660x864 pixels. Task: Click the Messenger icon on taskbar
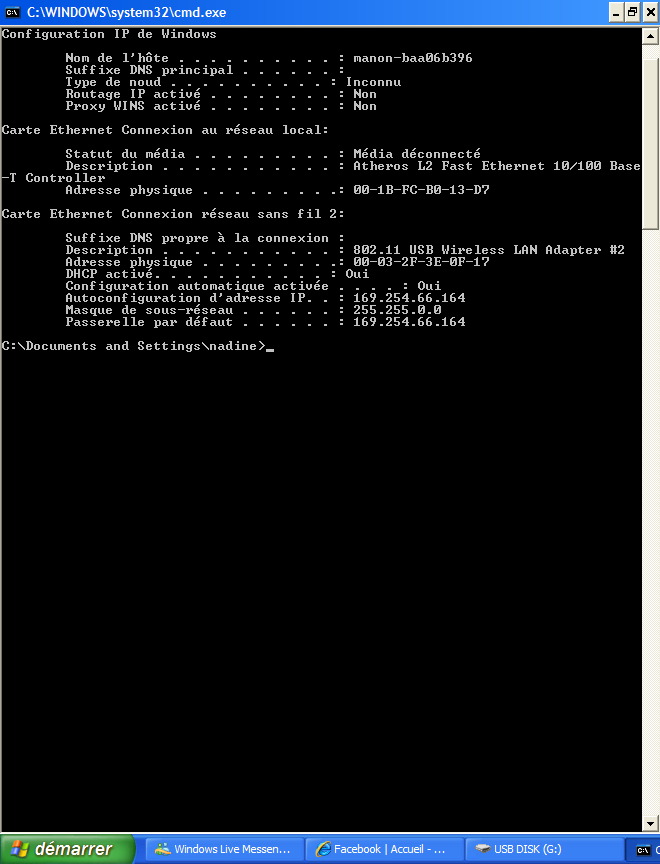click(163, 849)
